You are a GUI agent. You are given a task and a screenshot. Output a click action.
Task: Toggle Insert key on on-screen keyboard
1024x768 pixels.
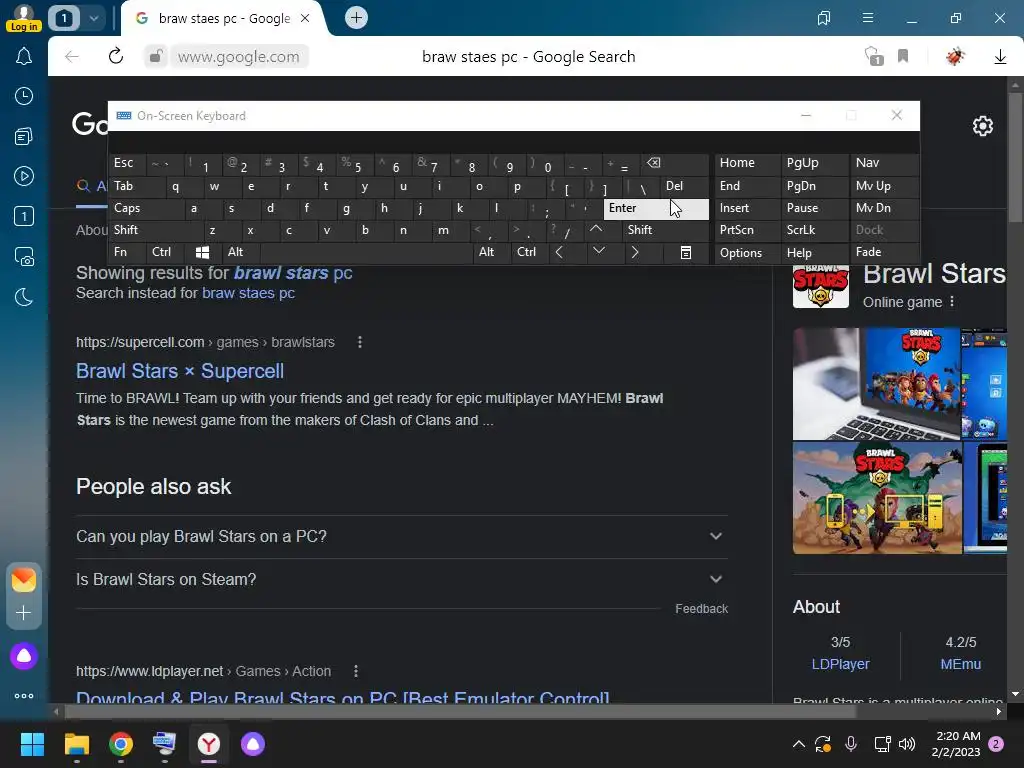click(x=747, y=208)
